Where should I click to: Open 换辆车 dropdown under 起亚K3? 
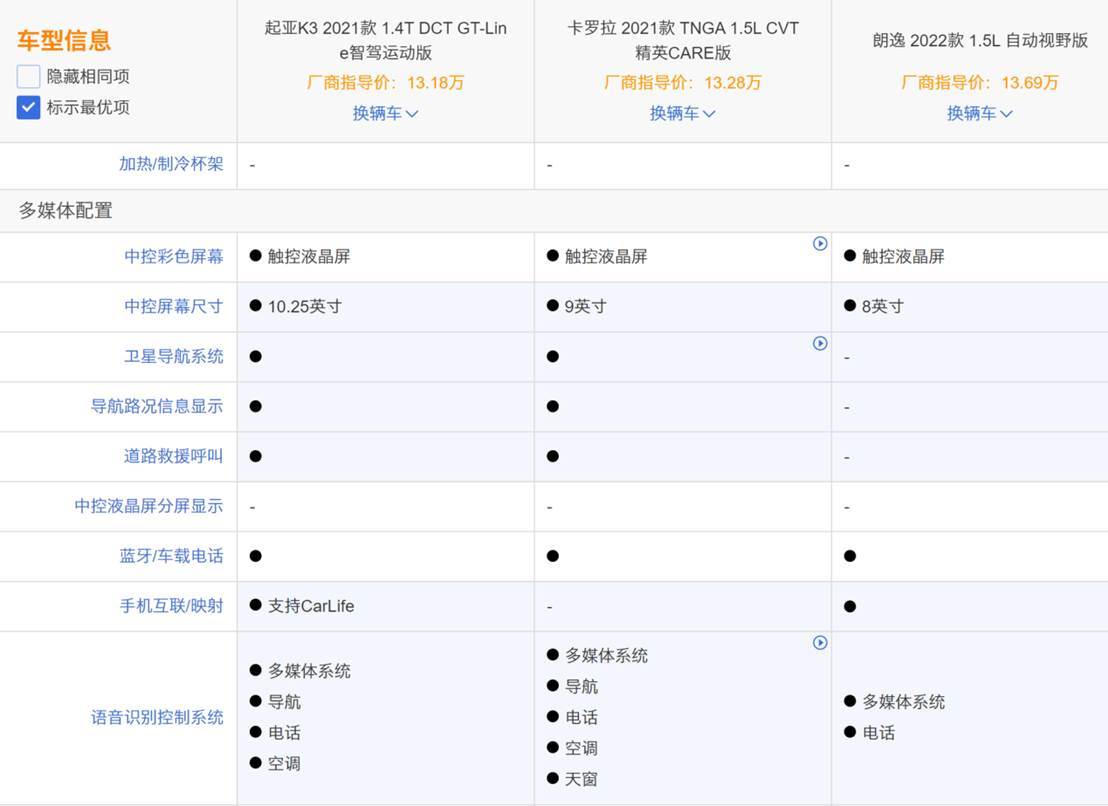(385, 113)
